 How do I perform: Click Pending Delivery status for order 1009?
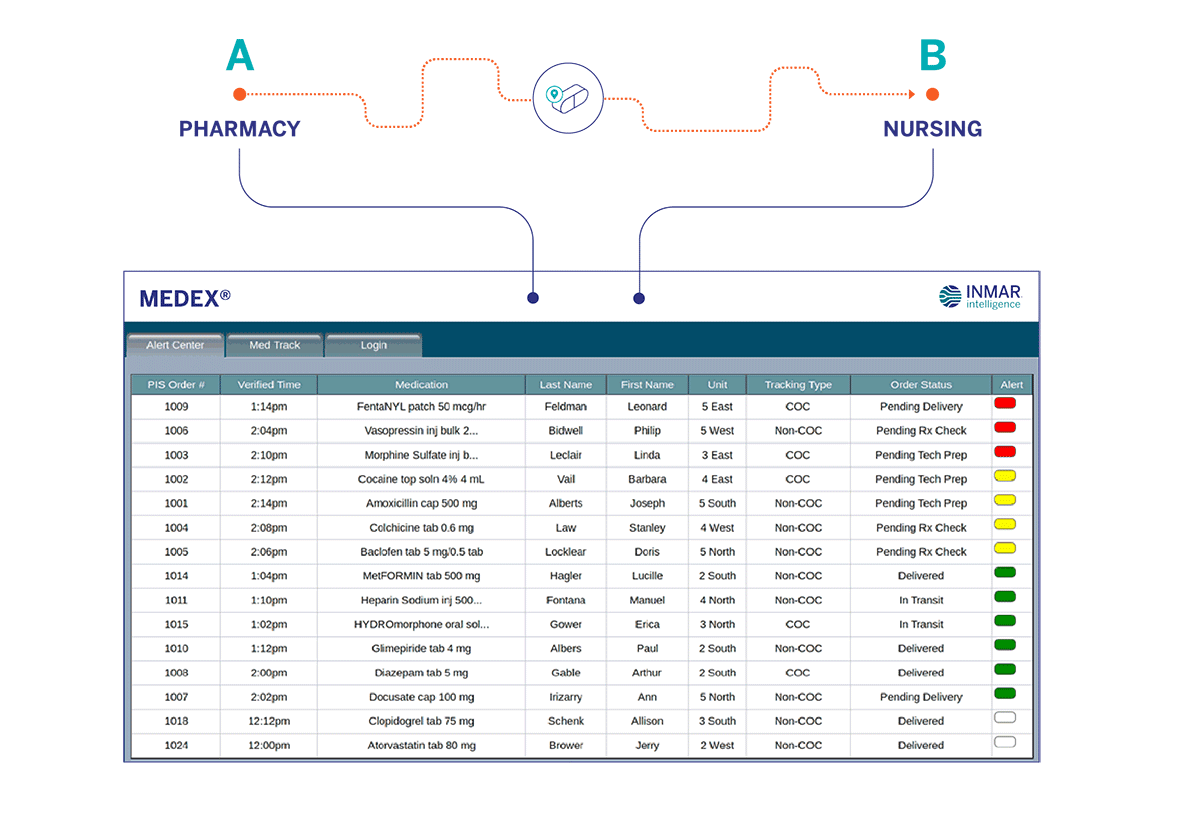coord(921,407)
